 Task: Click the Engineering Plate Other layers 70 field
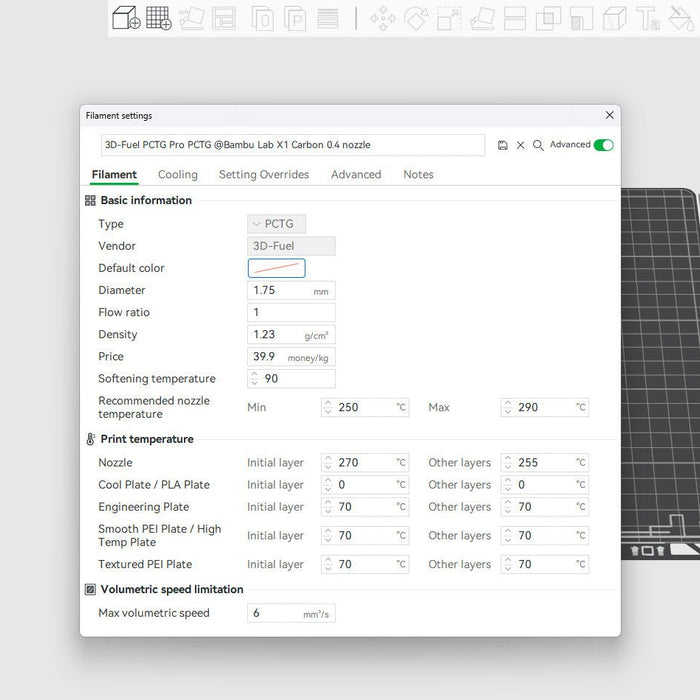[x=545, y=507]
